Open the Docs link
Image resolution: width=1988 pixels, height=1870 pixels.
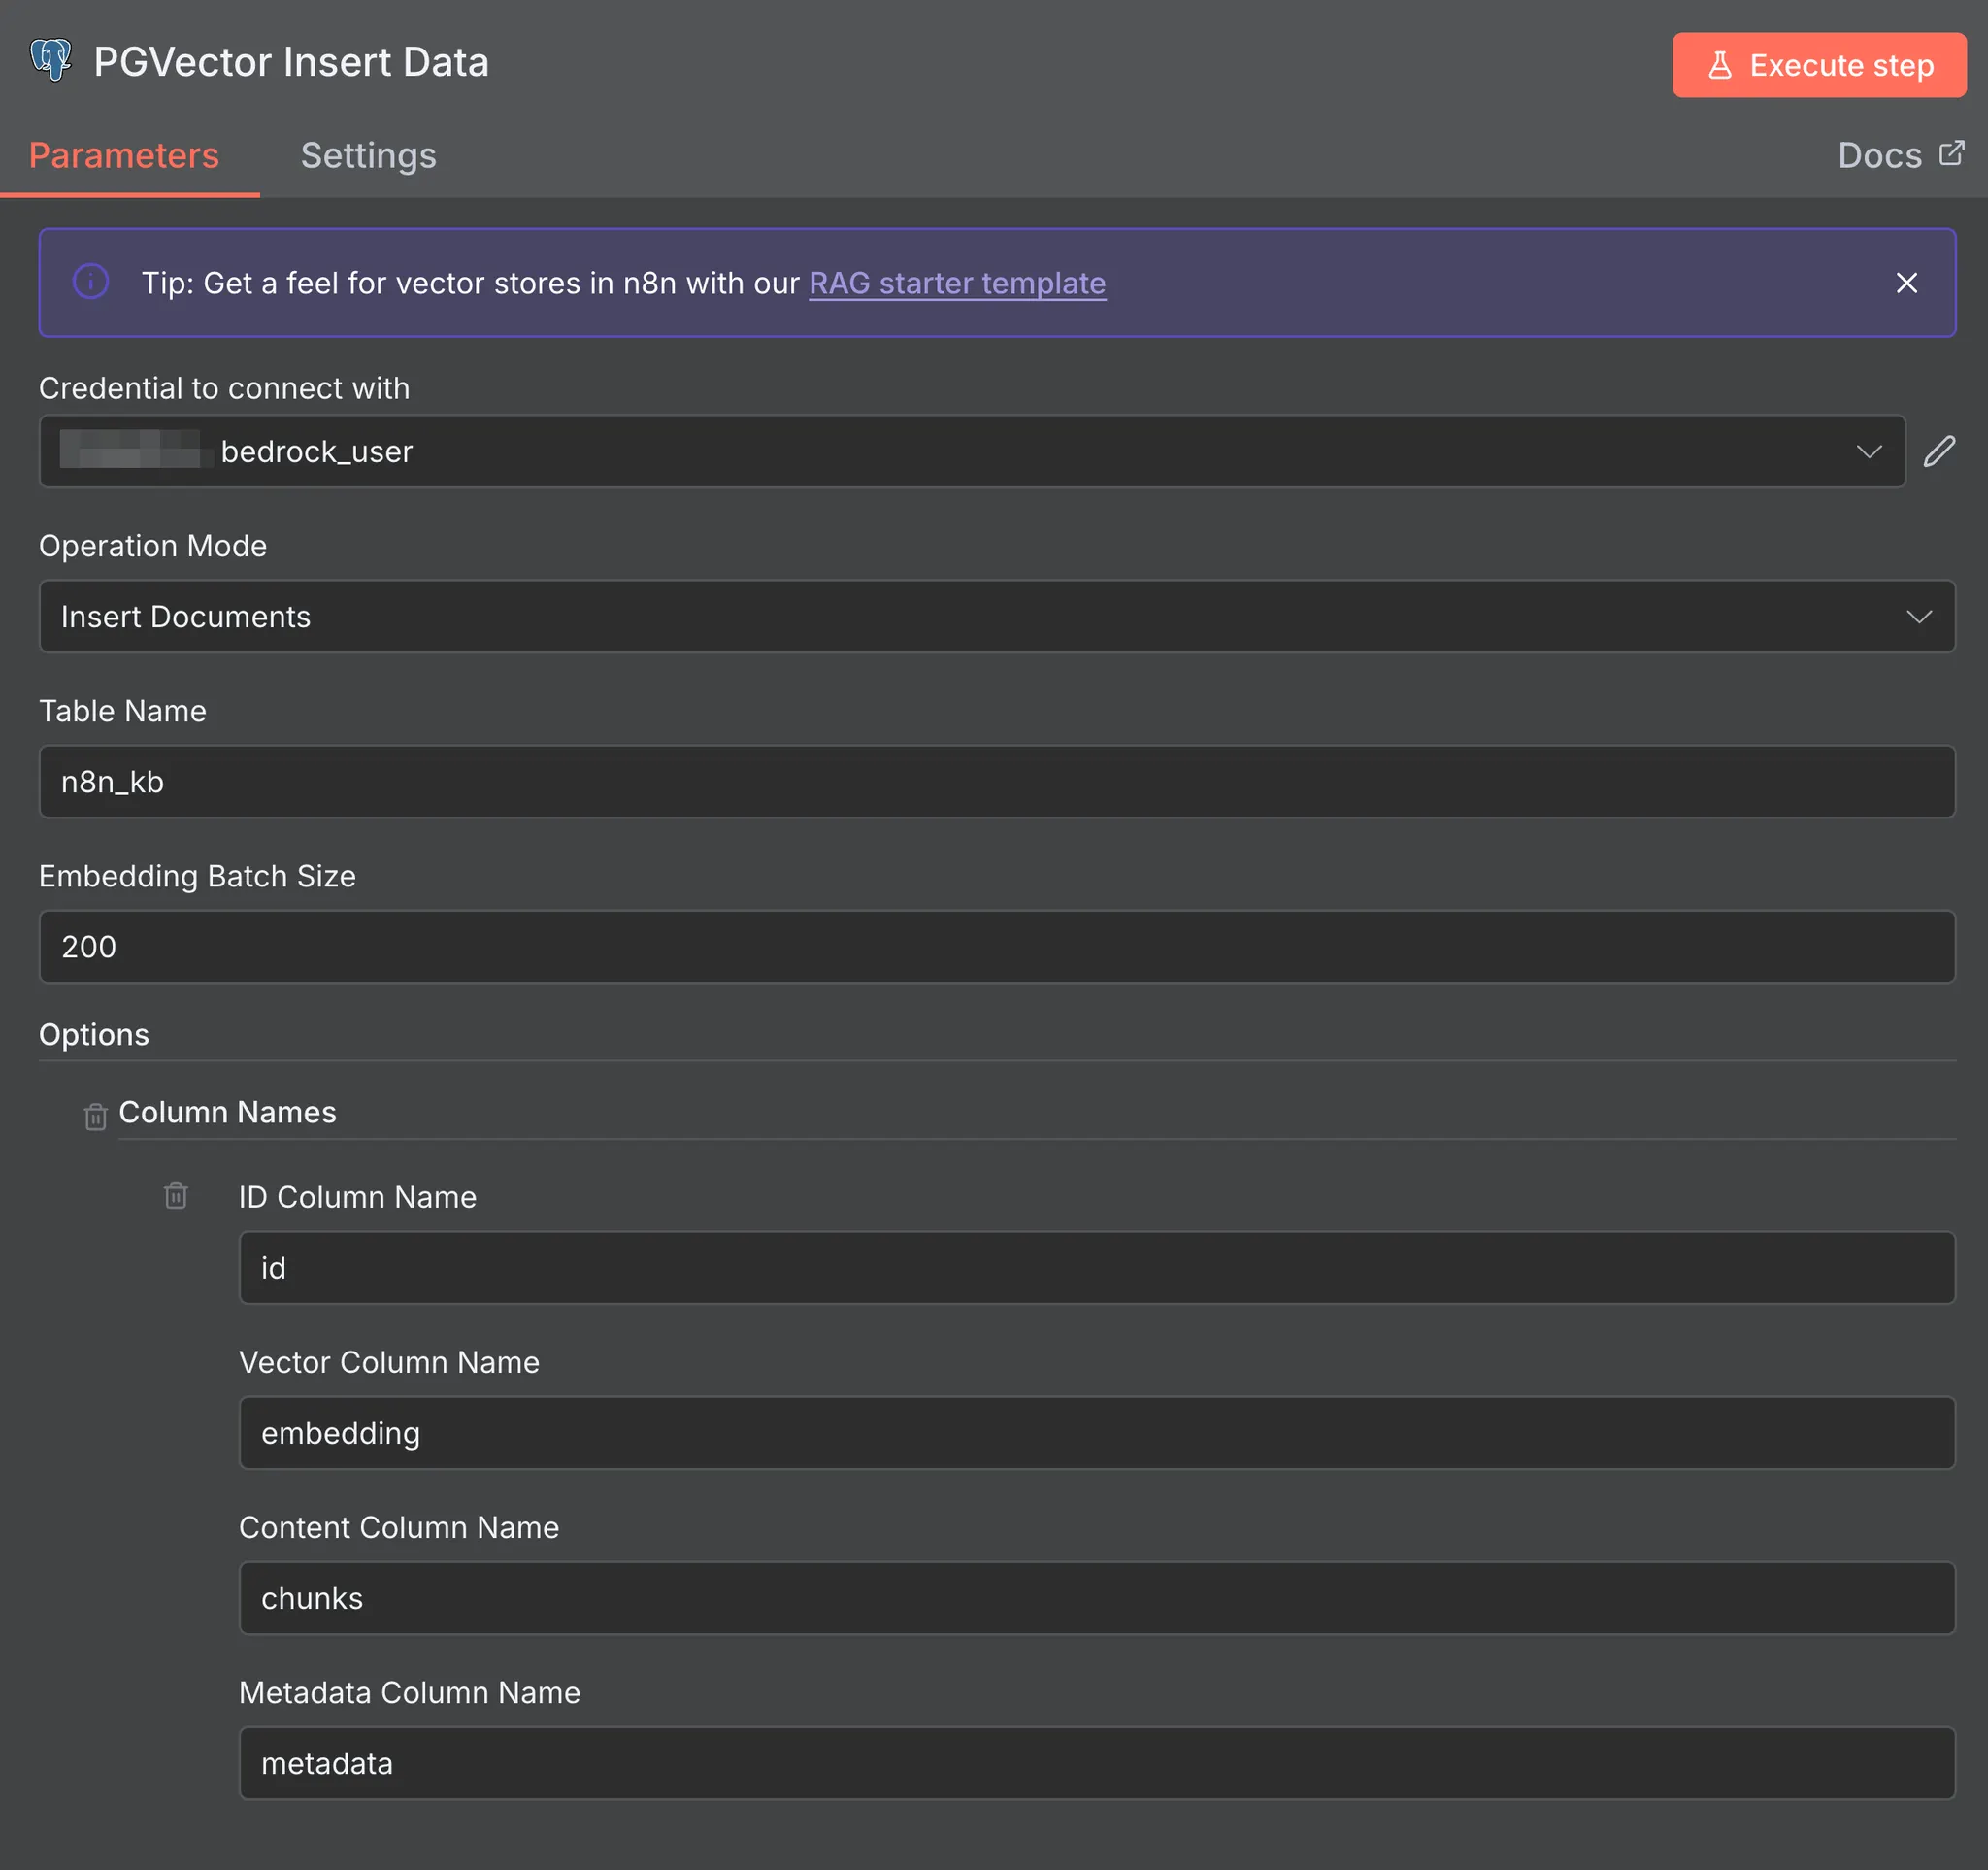(x=1879, y=155)
